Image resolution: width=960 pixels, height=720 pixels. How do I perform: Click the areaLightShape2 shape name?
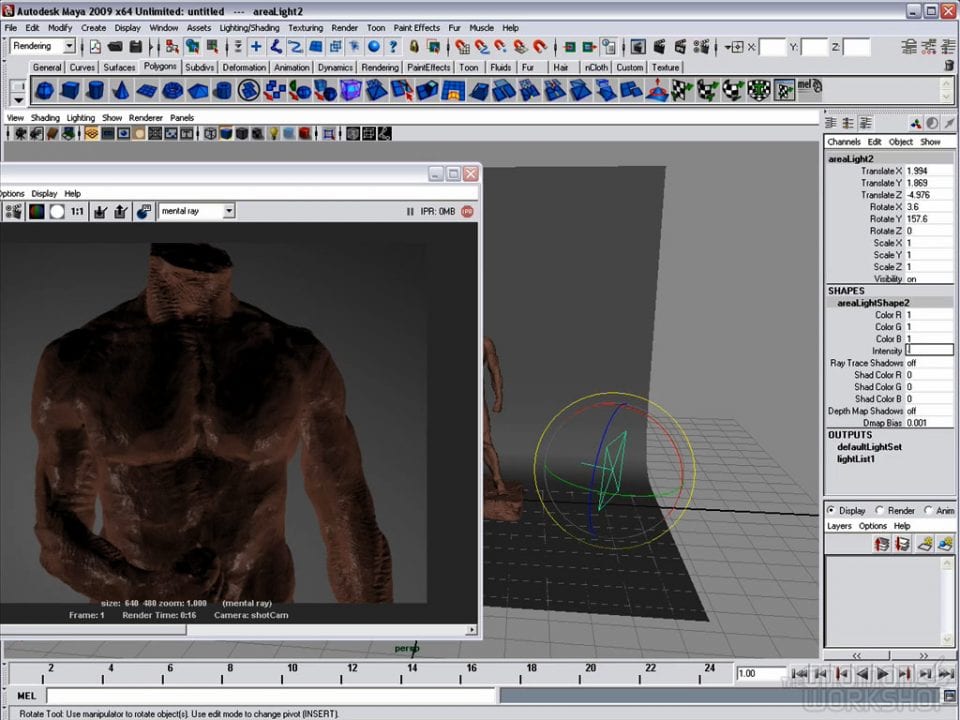point(873,302)
